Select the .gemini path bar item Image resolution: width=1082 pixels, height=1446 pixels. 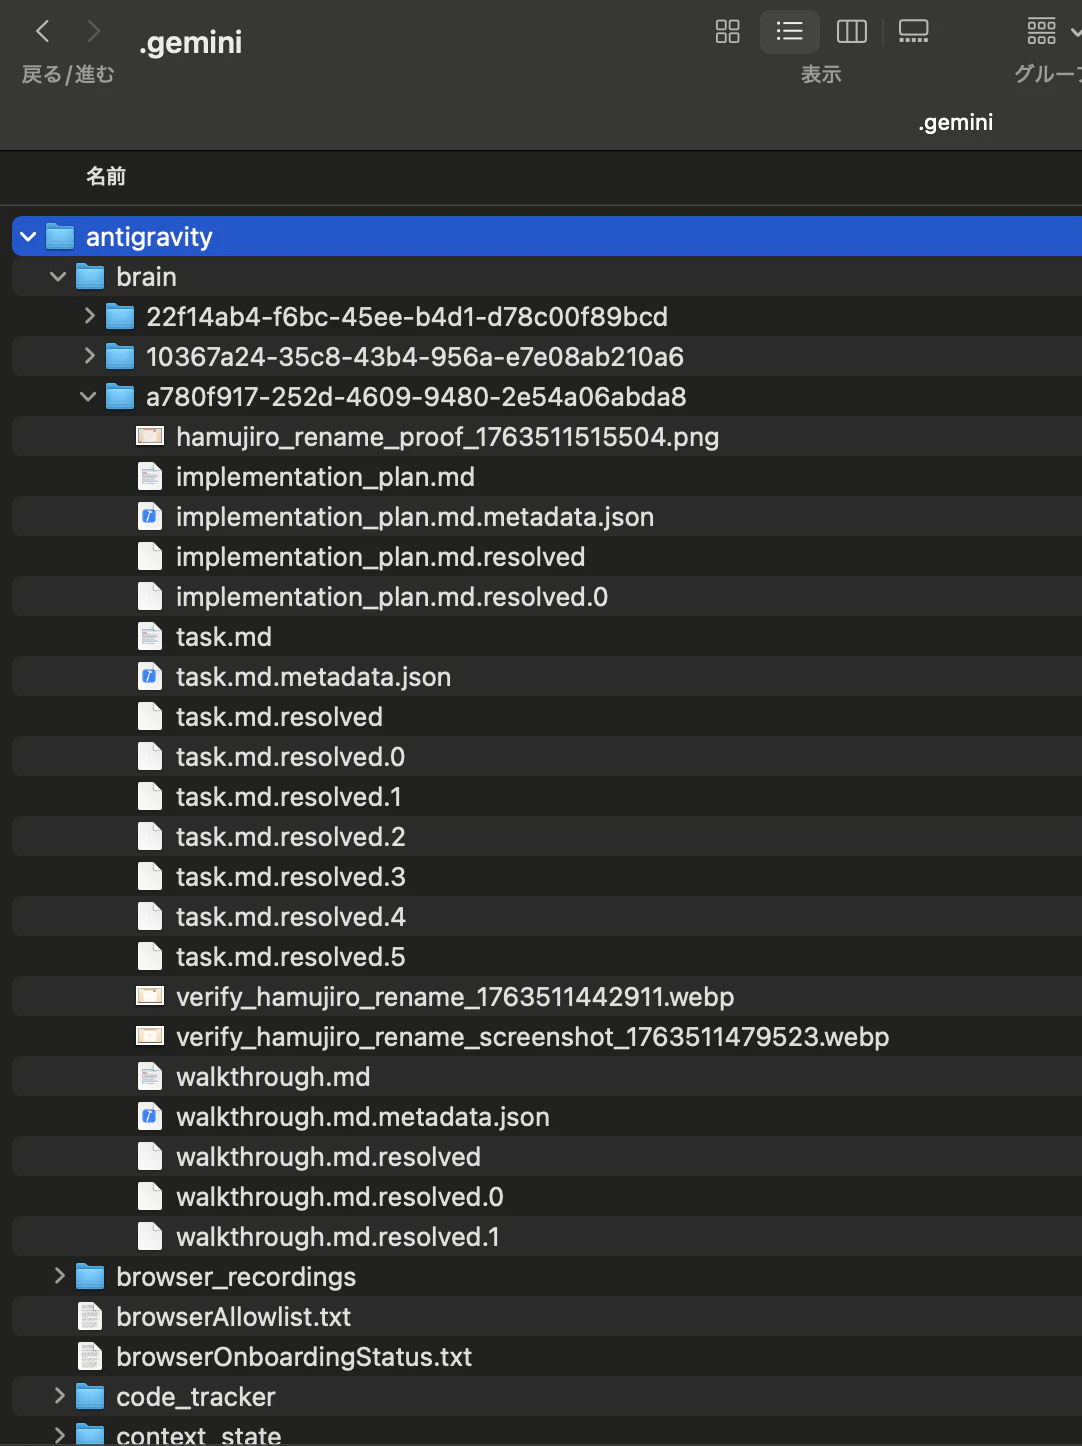(956, 122)
